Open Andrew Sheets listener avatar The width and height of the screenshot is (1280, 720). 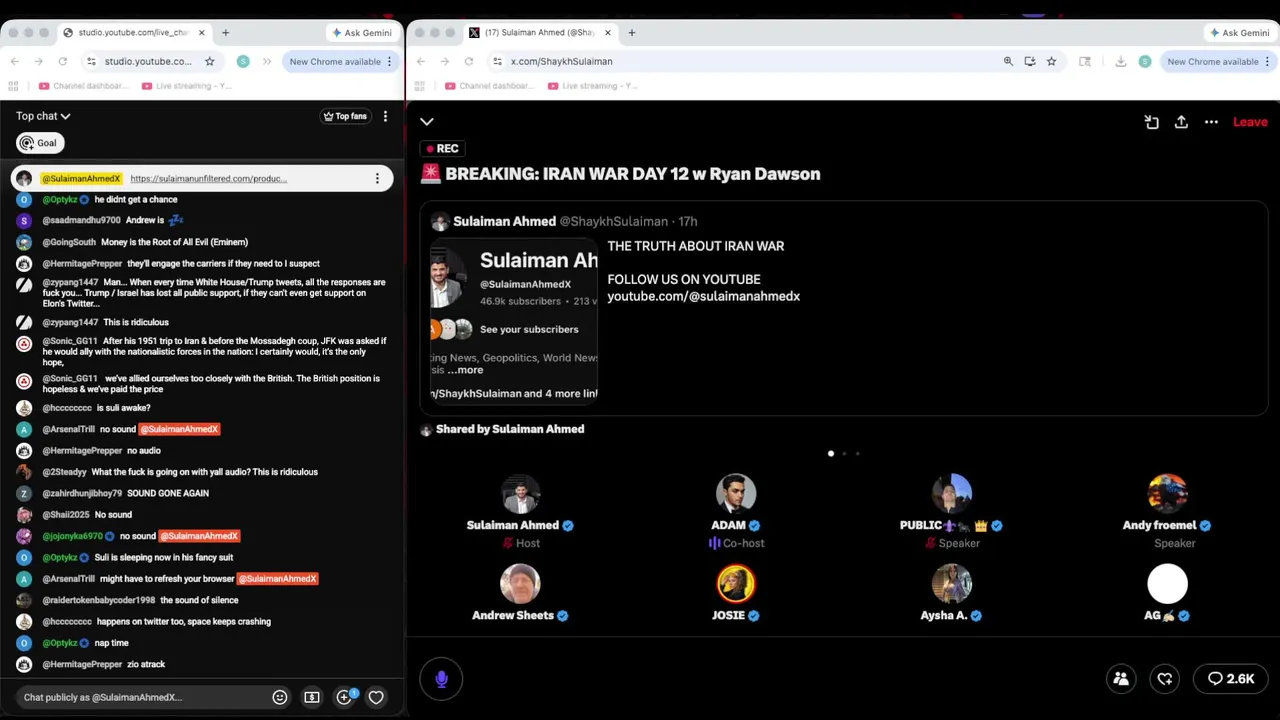point(520,584)
